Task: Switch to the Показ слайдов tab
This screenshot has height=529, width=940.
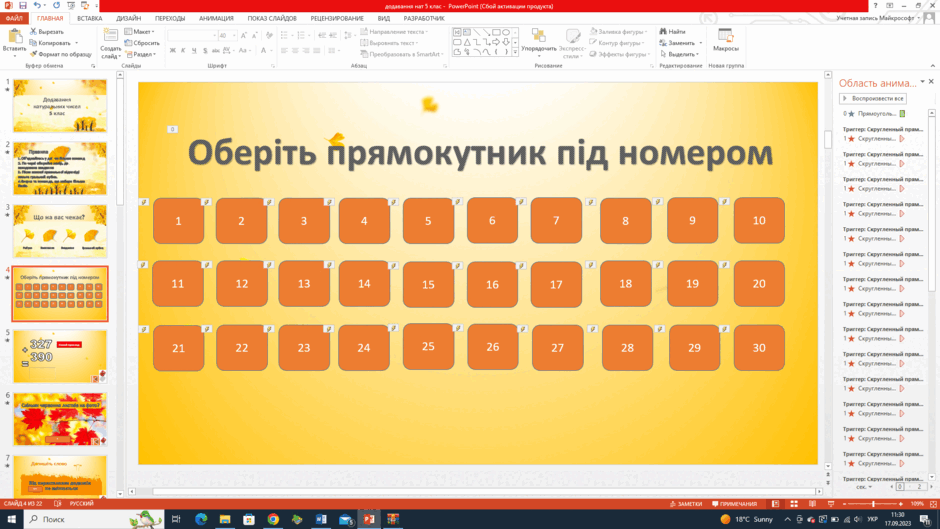Action: [272, 19]
